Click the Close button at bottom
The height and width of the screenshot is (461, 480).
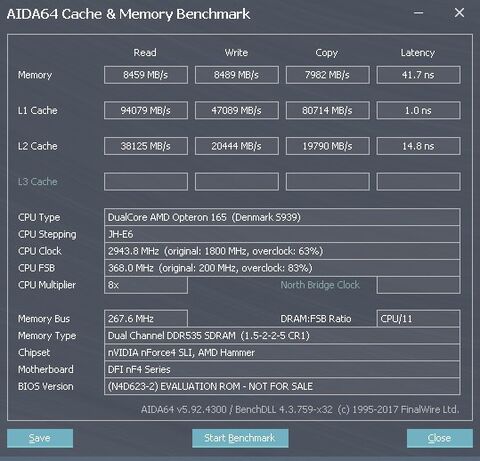pos(440,438)
